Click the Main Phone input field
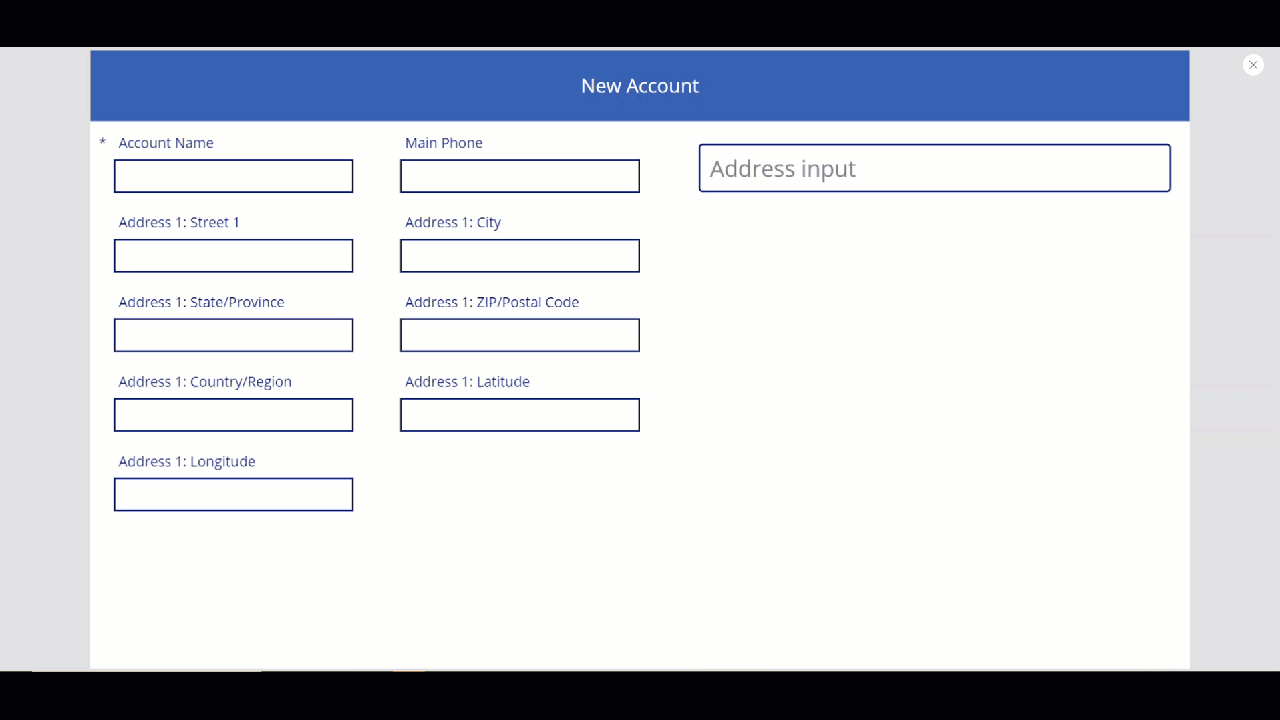This screenshot has width=1280, height=720. [519, 175]
